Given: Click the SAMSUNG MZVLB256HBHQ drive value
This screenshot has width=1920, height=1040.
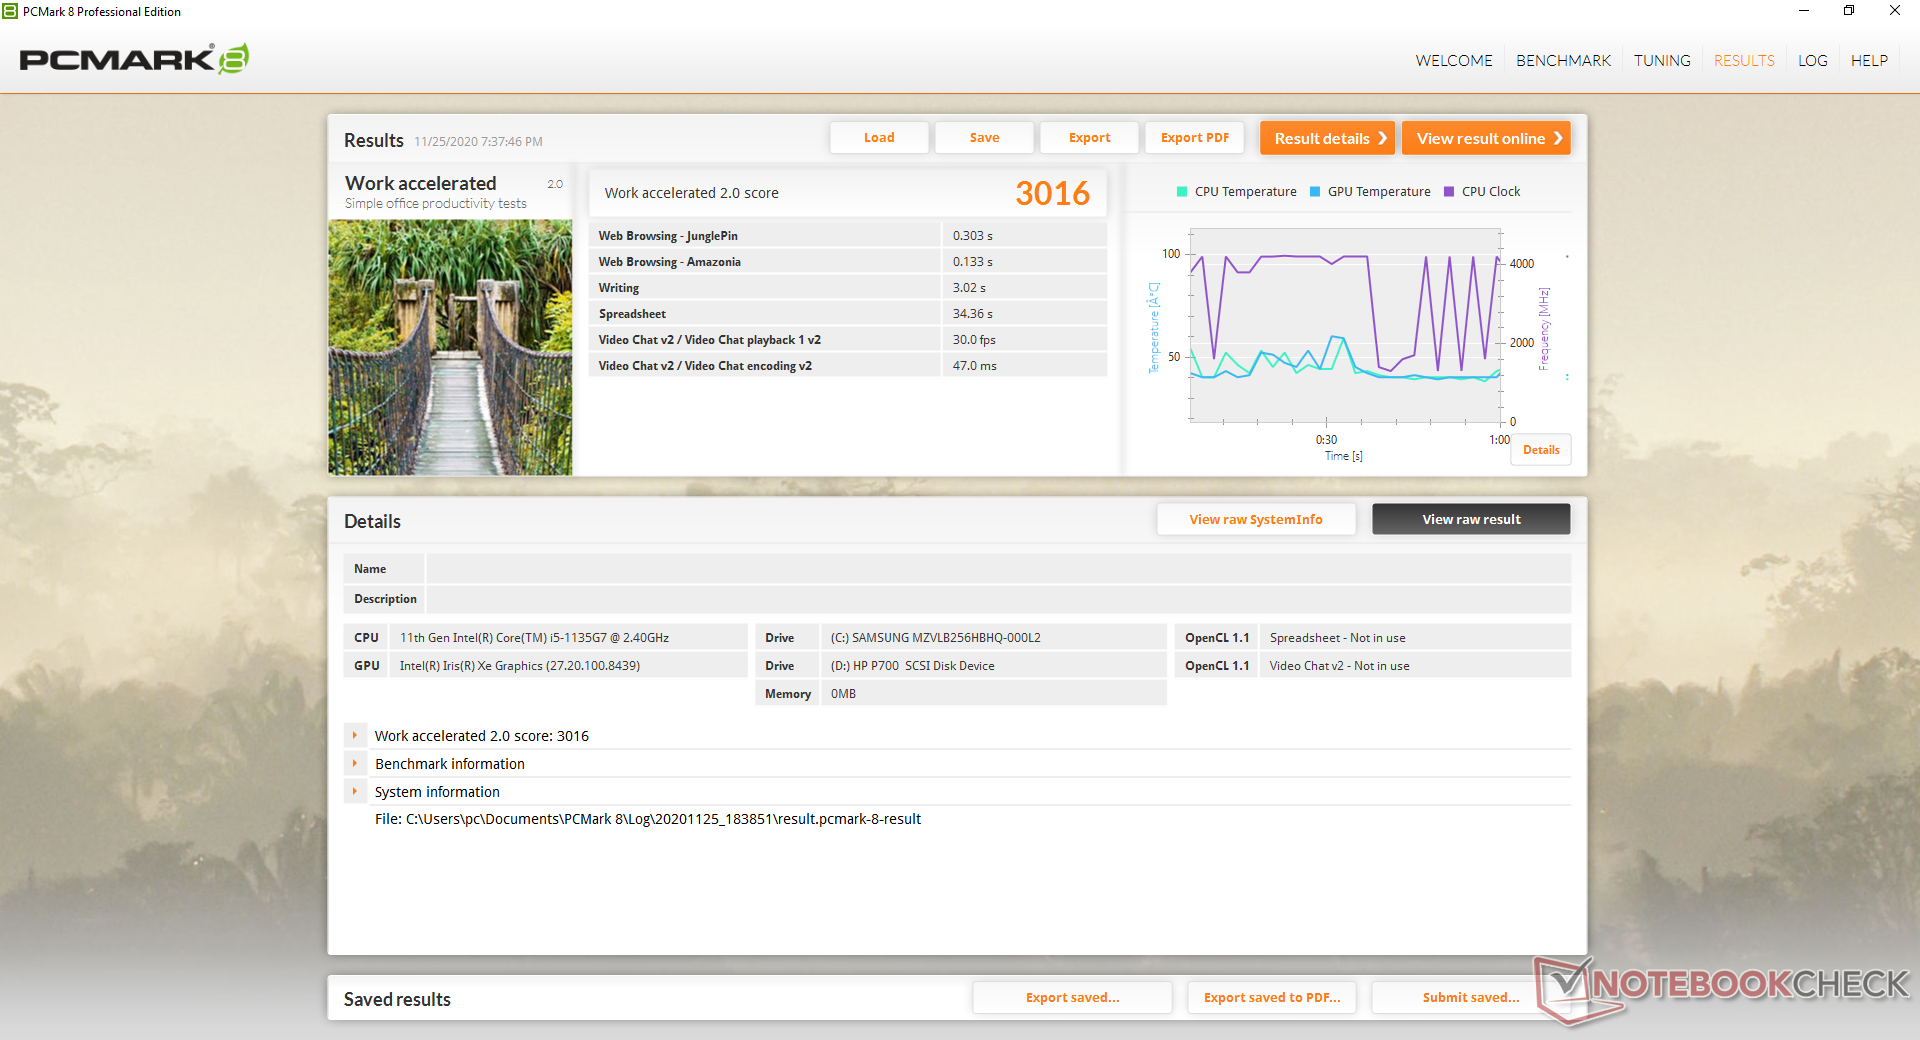Looking at the screenshot, I should [x=935, y=638].
